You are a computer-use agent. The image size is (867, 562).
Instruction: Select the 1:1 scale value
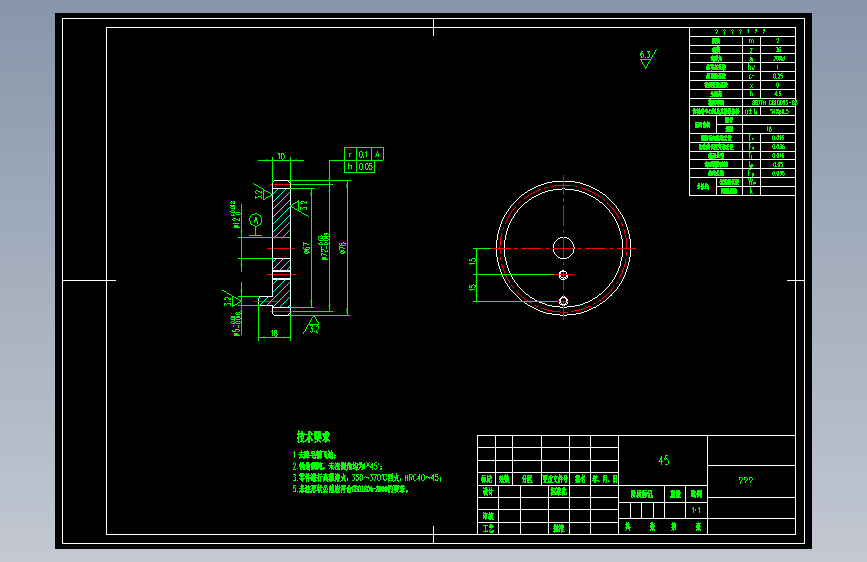pyautogui.click(x=696, y=510)
